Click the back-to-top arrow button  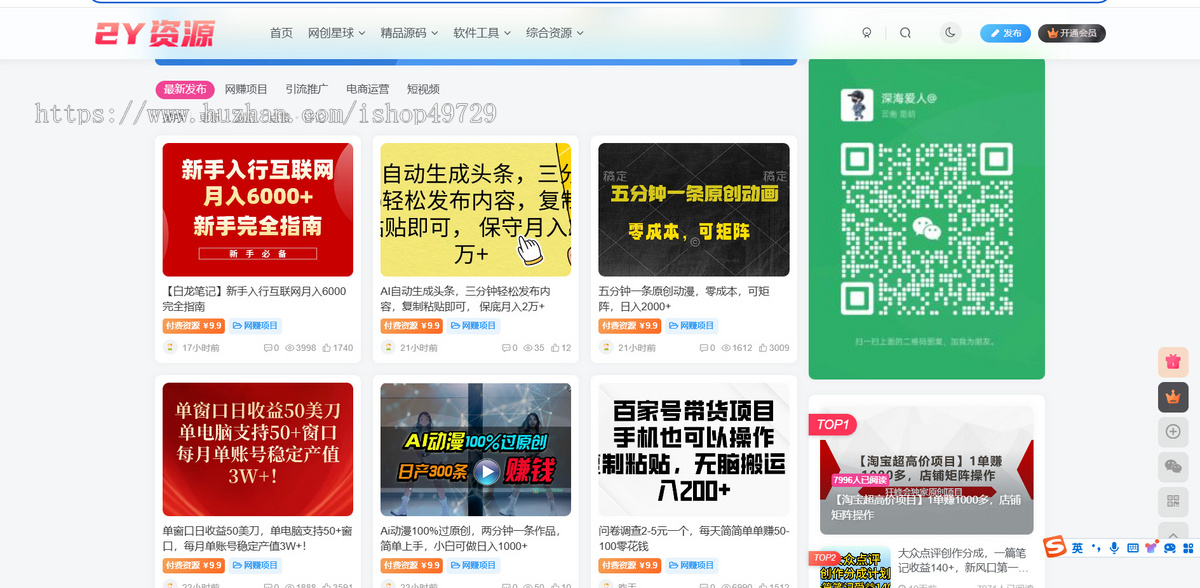1173,531
